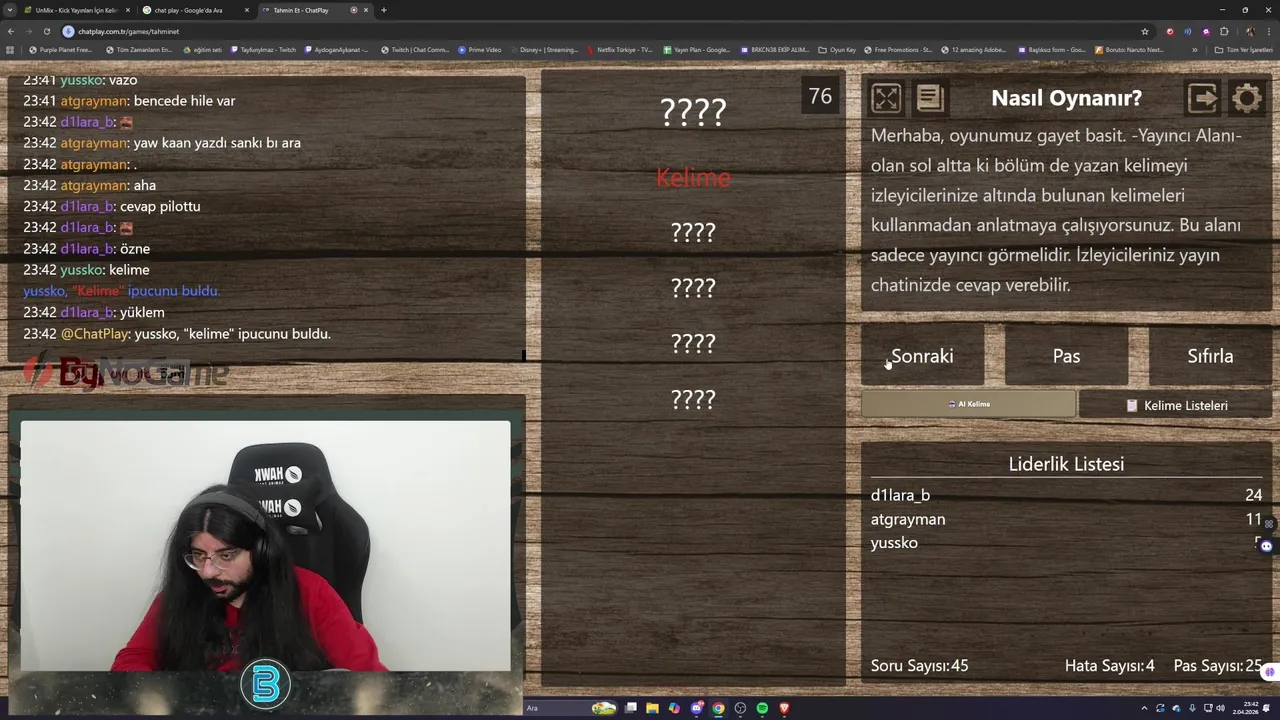Click atgrayman in leaderboard

click(x=908, y=519)
